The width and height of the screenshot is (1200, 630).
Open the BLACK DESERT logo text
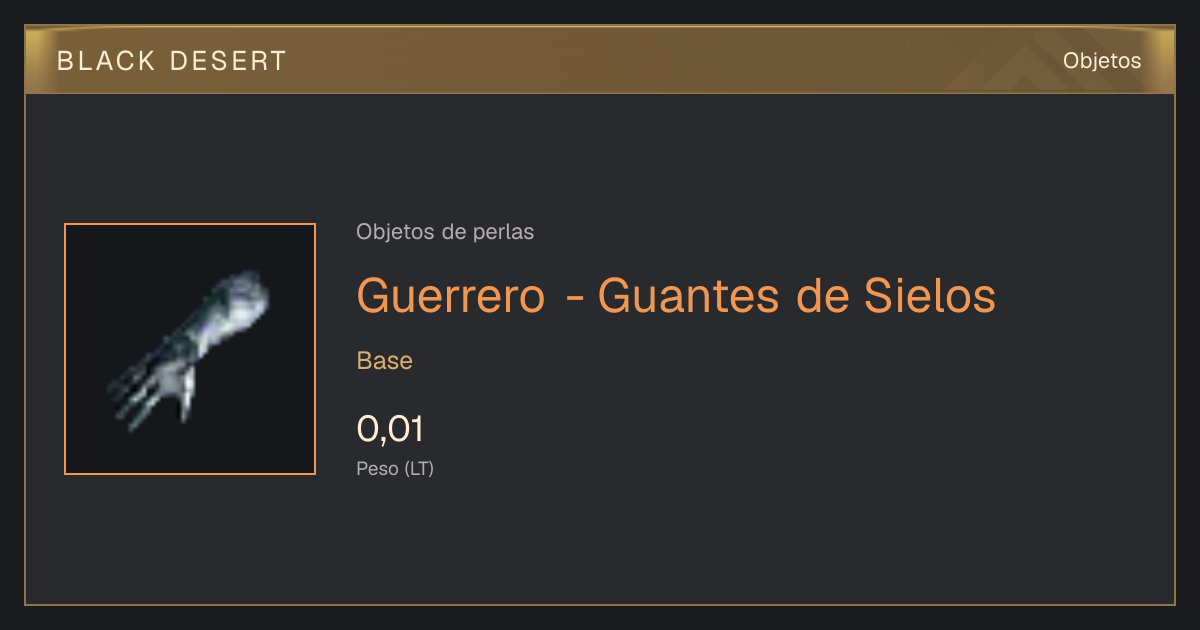point(172,61)
